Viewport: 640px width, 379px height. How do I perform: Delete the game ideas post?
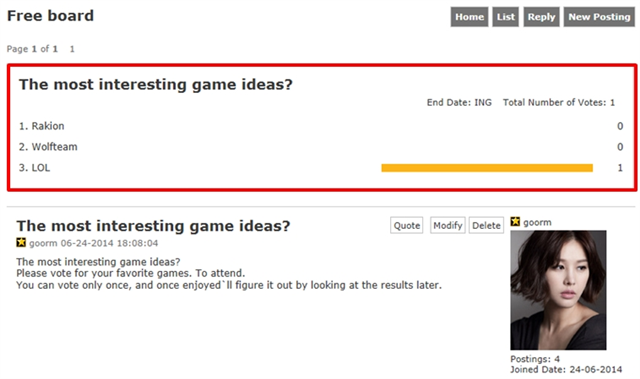486,225
